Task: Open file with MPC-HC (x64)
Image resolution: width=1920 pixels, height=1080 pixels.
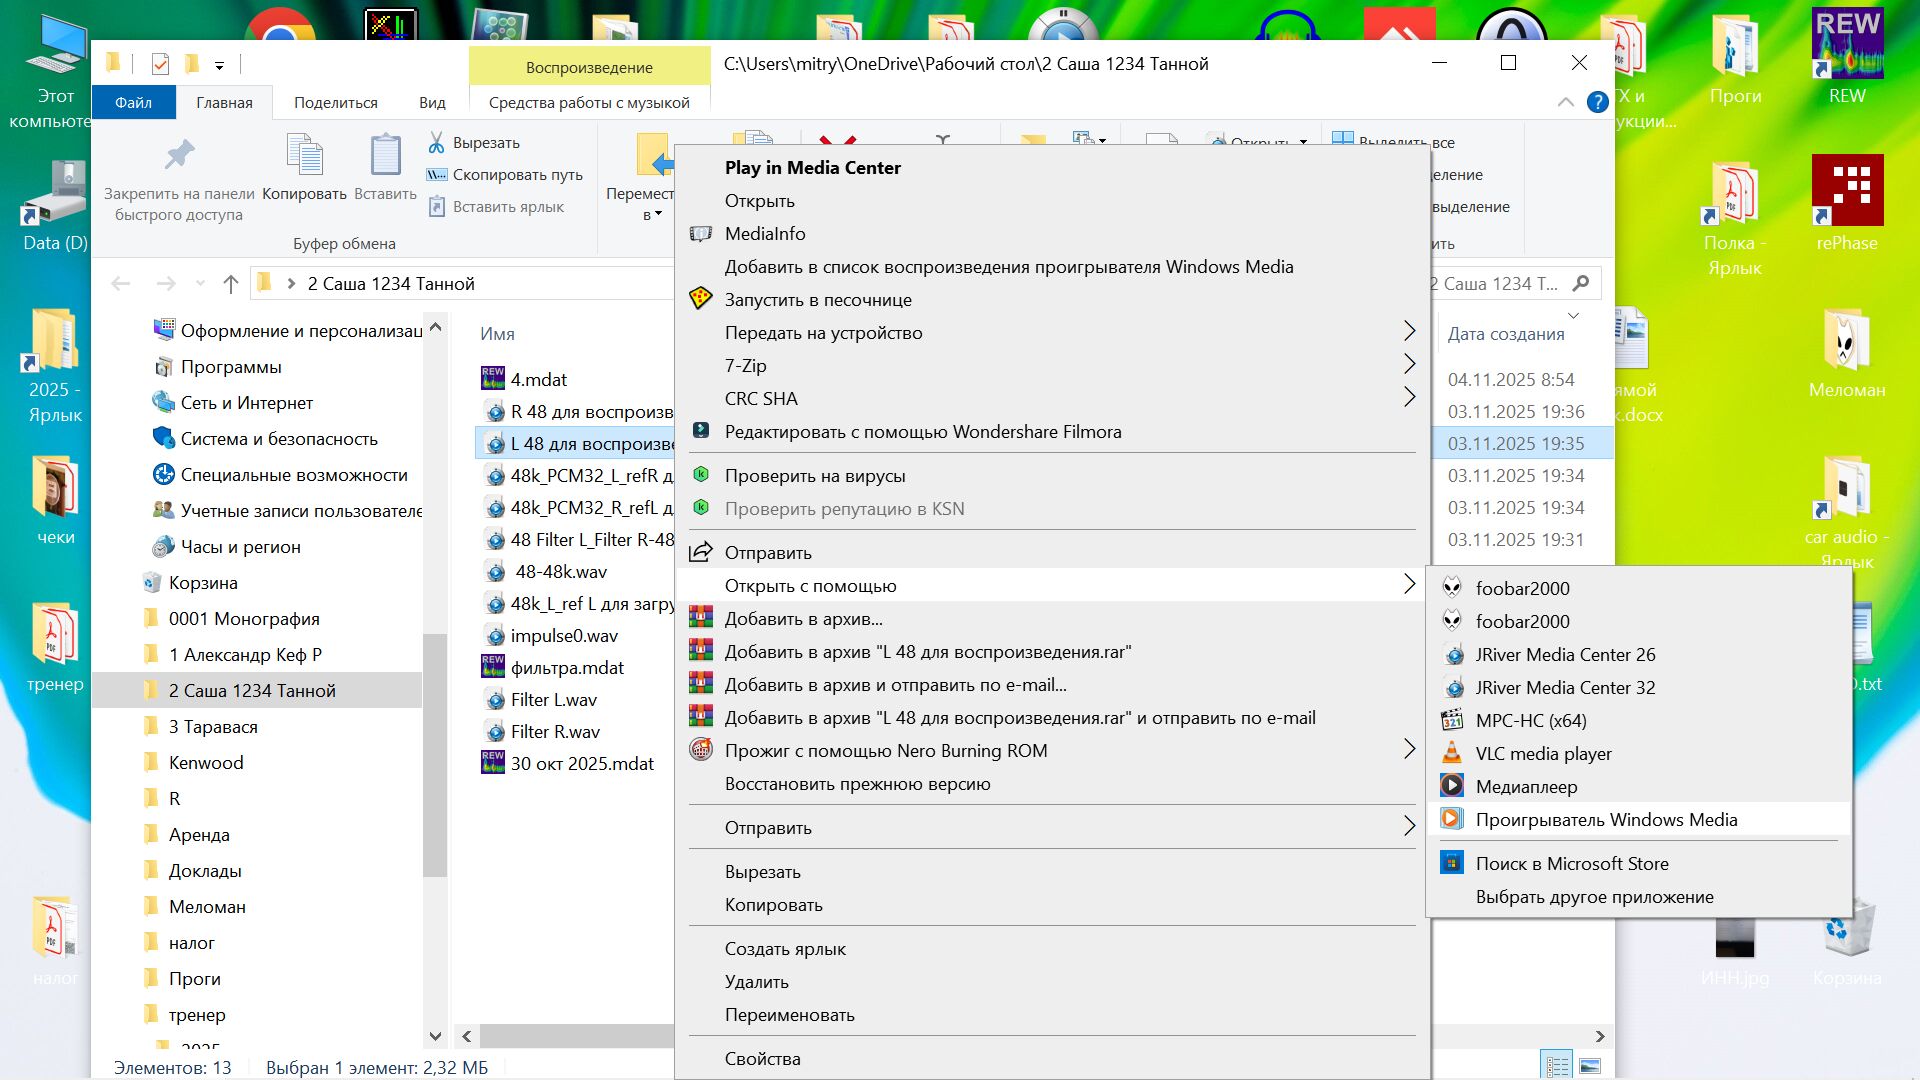Action: coord(1530,720)
